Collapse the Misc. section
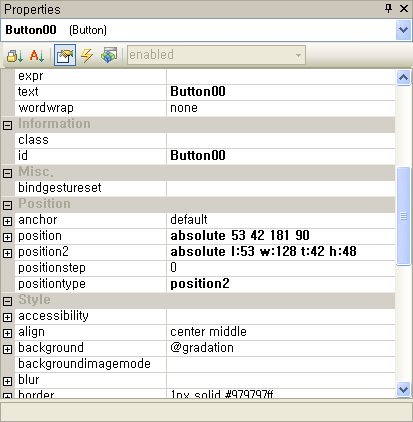Viewport: 413px width, 422px height. (x=7, y=173)
